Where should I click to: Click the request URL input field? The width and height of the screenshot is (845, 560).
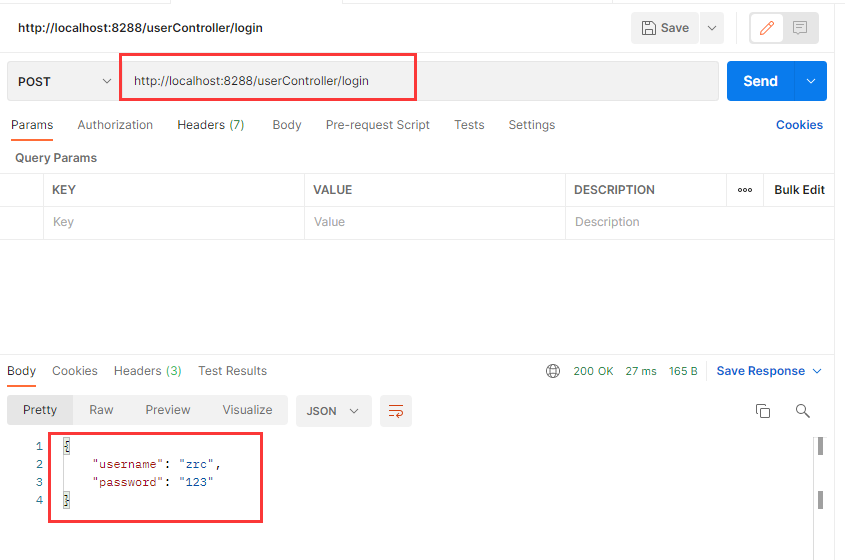tap(419, 81)
